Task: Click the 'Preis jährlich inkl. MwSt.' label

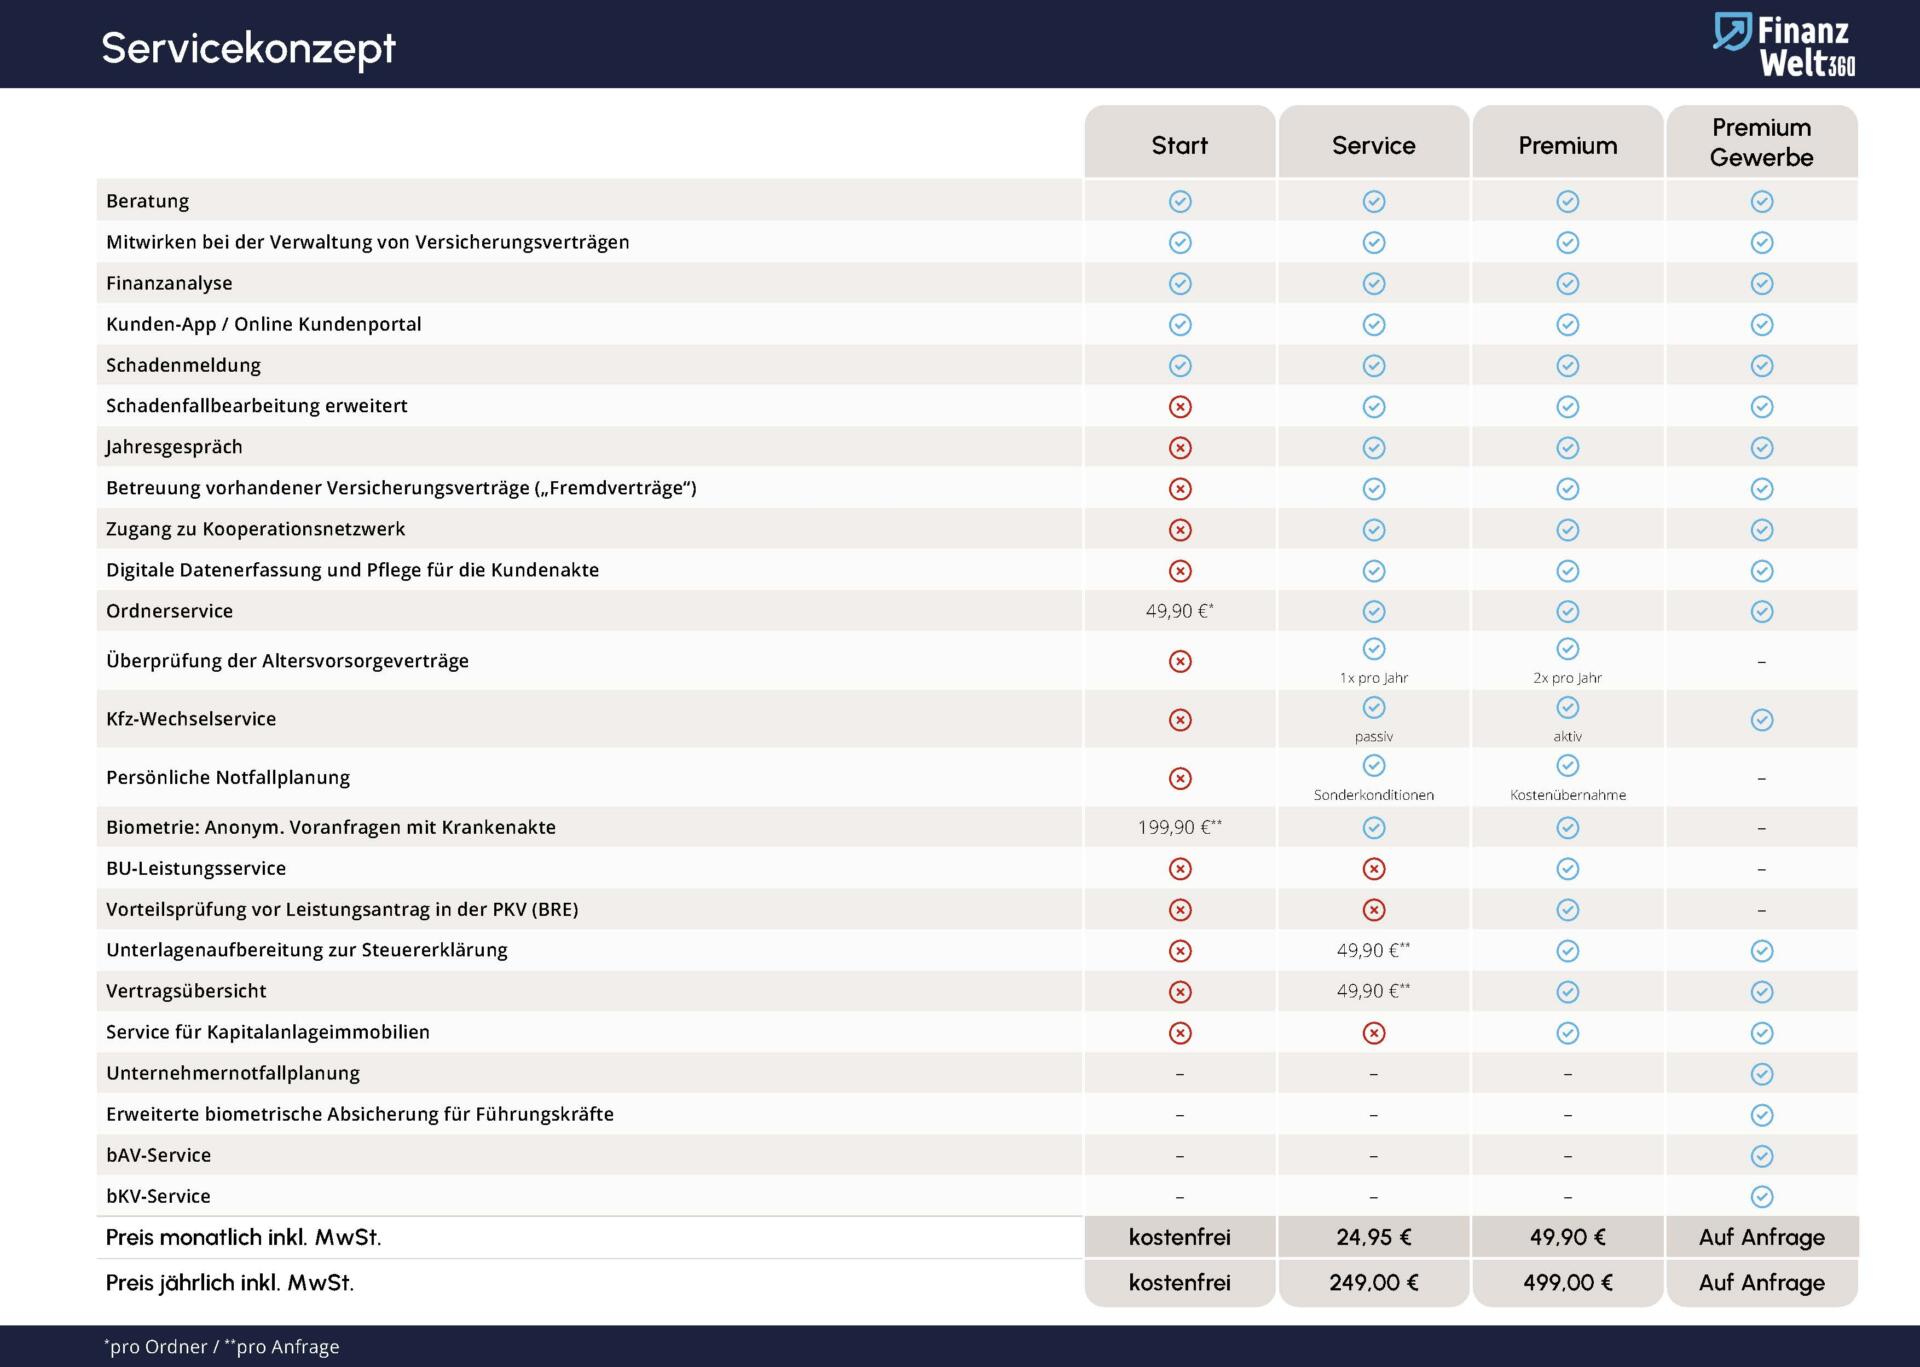Action: (x=230, y=1283)
